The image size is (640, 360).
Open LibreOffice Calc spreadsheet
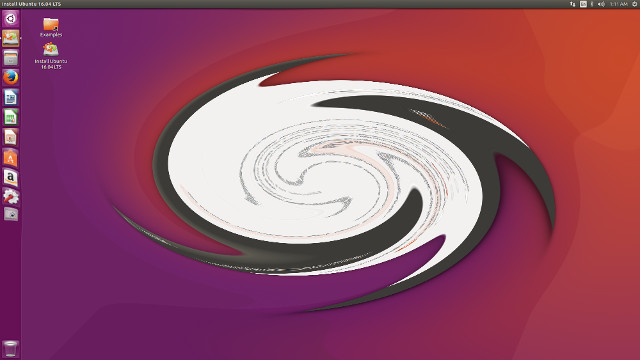coord(11,118)
